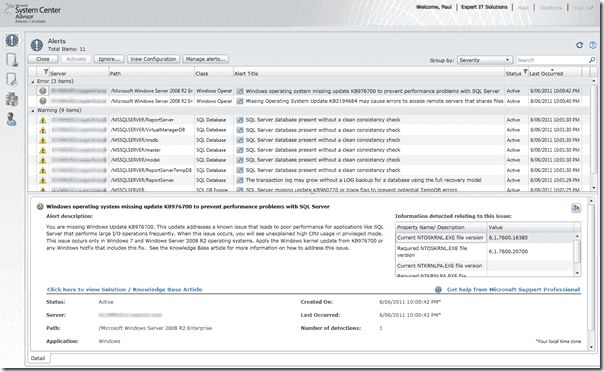Click the Close button in the alerts toolbar

pyautogui.click(x=43, y=59)
